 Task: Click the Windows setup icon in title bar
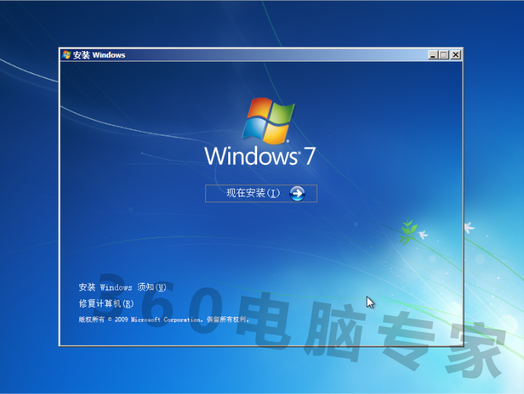(x=67, y=55)
